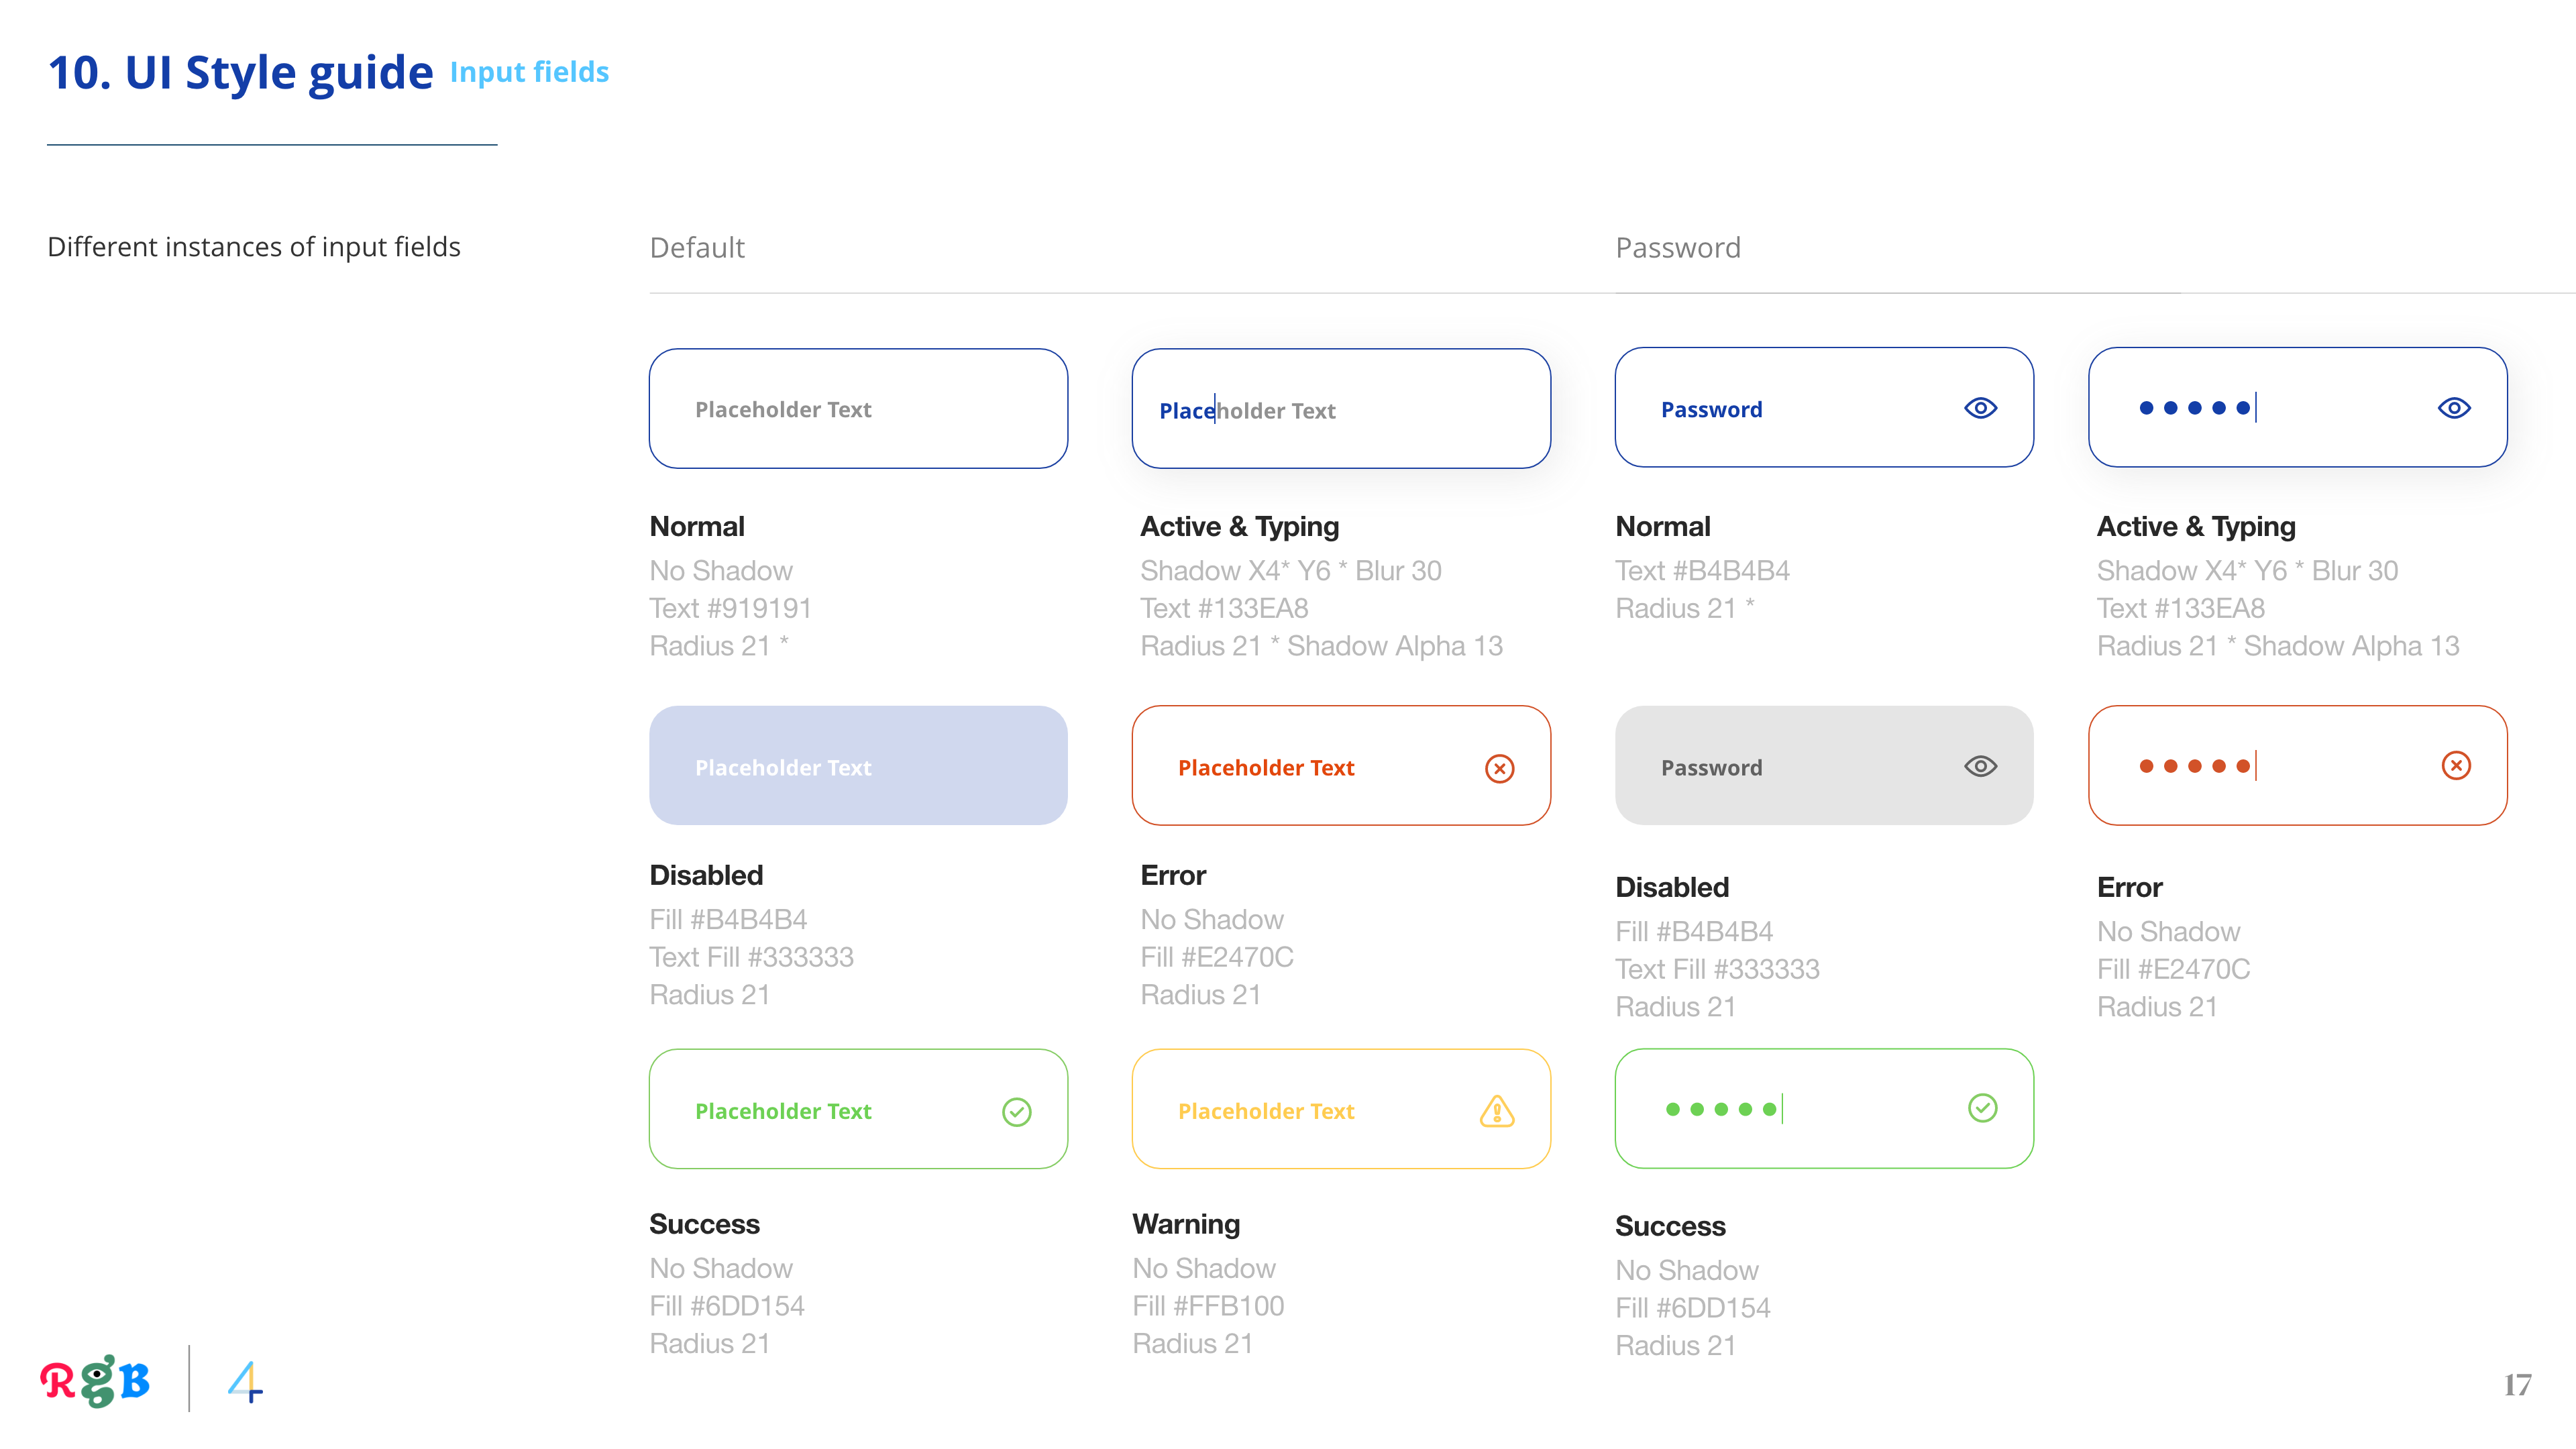Click red X icon in password dots error field
Viewport: 2576px width, 1449px height.
[x=2456, y=766]
